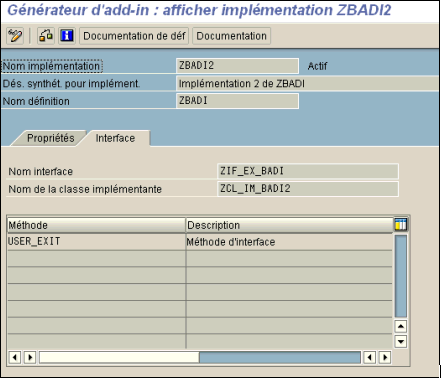Click the Nom définition field ZBADI

pyautogui.click(x=237, y=101)
